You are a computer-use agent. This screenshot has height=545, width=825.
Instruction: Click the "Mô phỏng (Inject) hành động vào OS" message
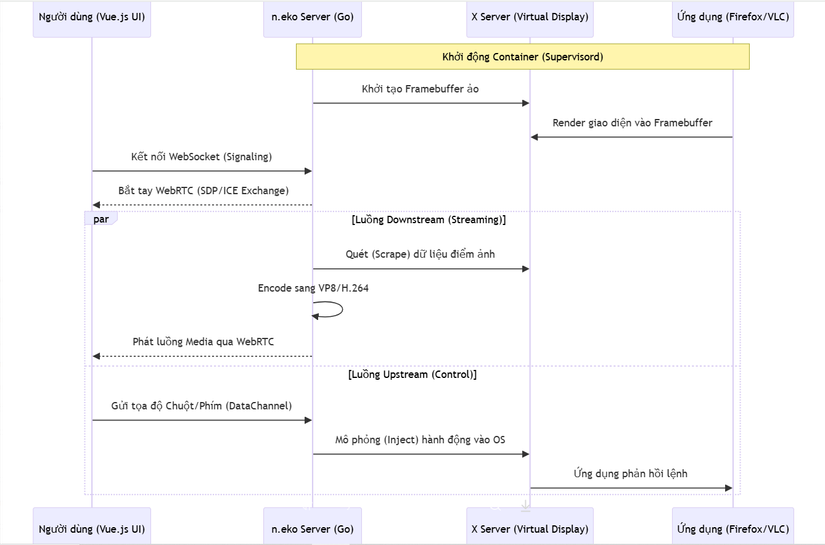[x=420, y=439]
